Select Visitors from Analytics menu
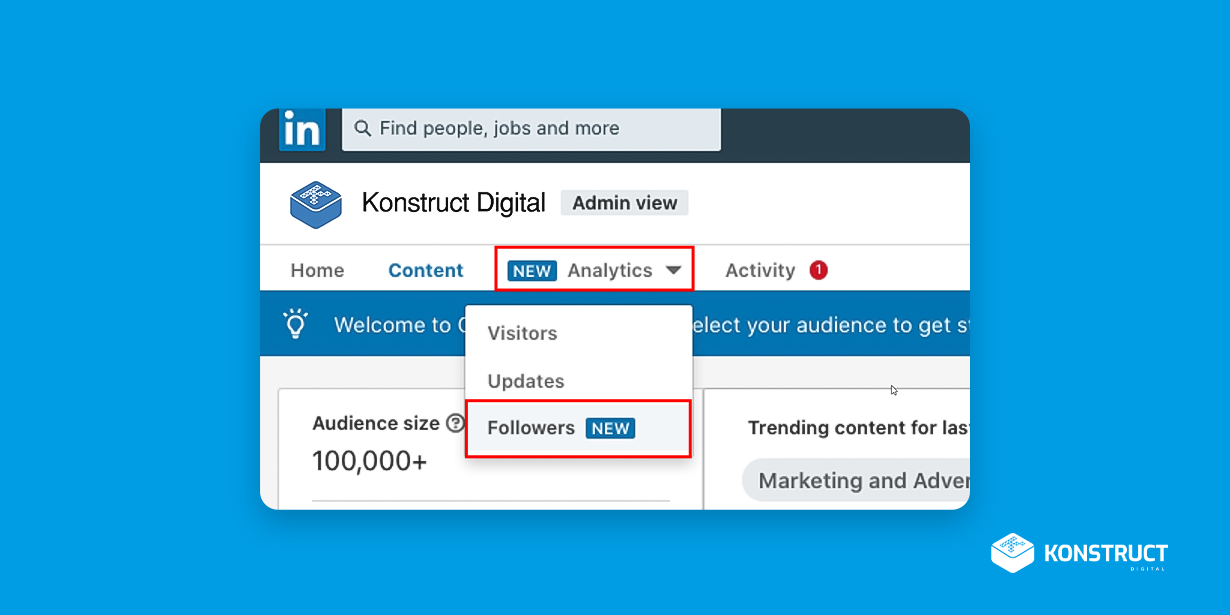The height and width of the screenshot is (615, 1230). [579, 333]
